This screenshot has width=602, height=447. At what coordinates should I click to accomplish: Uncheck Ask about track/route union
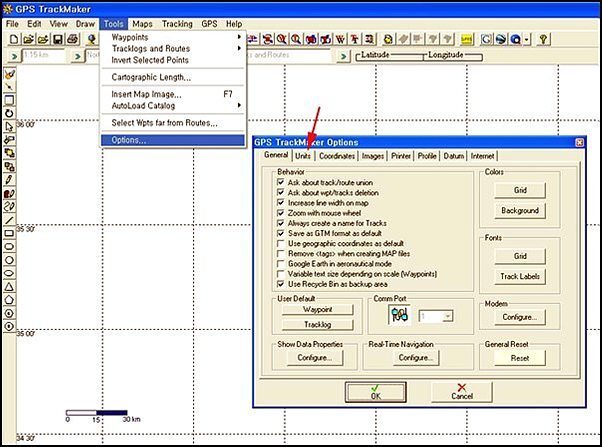click(x=281, y=182)
